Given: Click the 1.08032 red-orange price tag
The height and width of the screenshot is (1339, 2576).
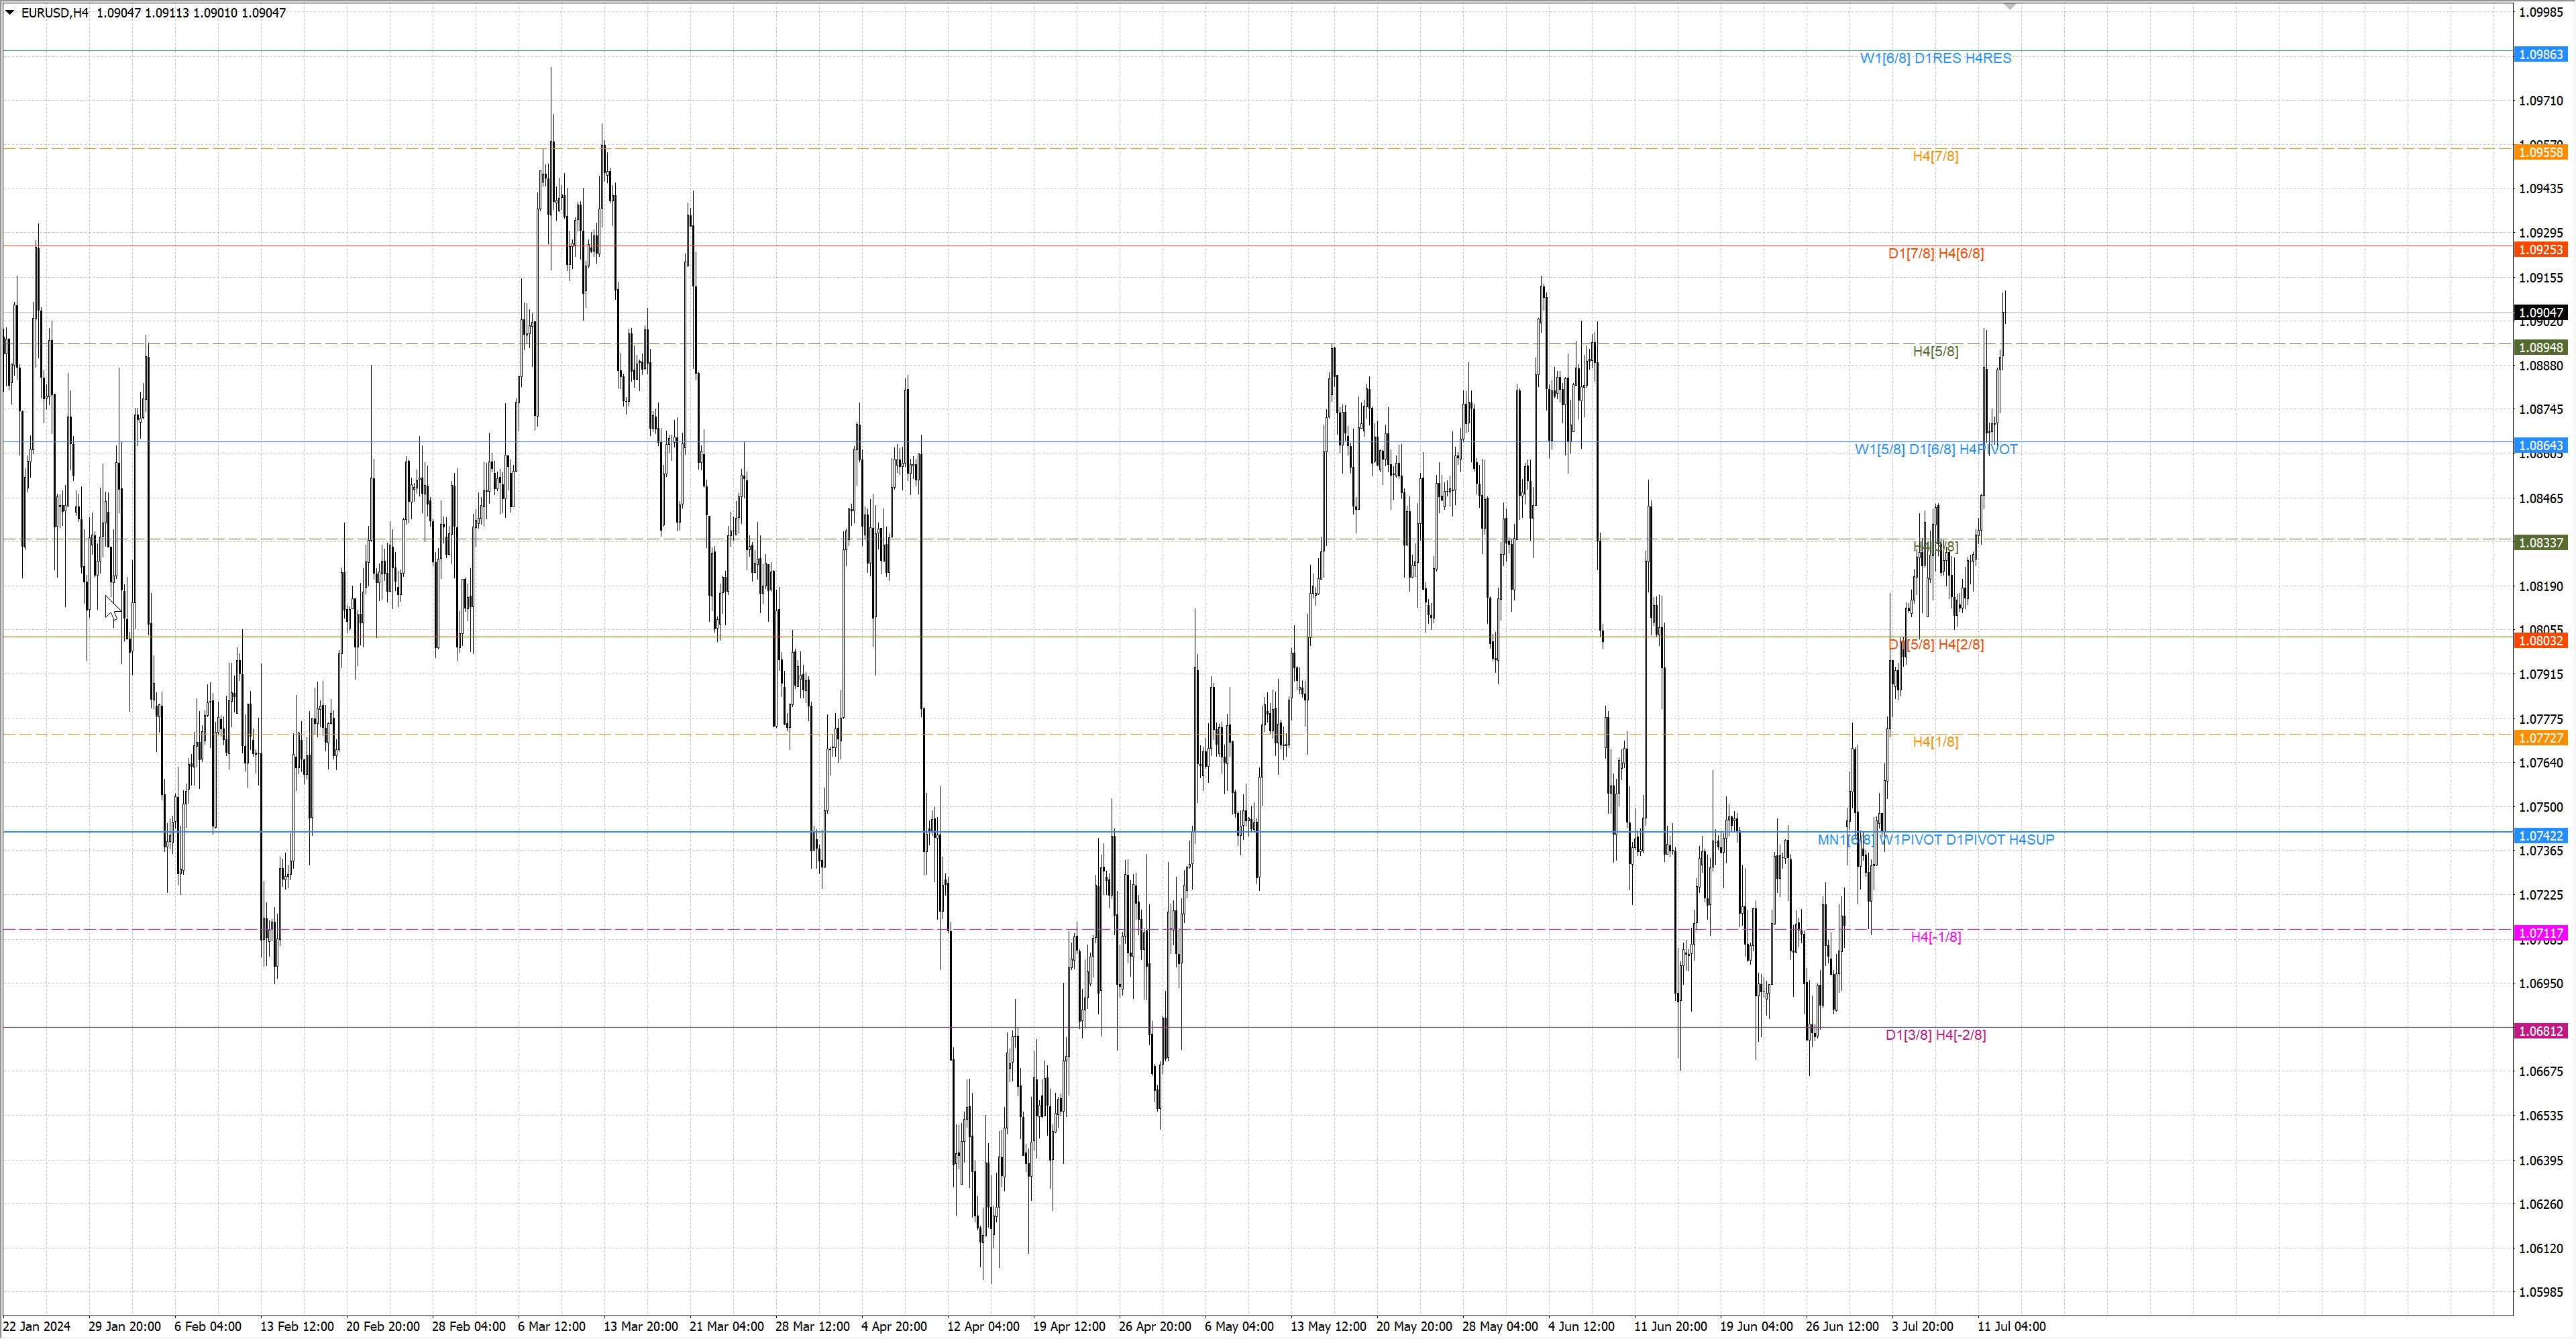Looking at the screenshot, I should [2540, 641].
